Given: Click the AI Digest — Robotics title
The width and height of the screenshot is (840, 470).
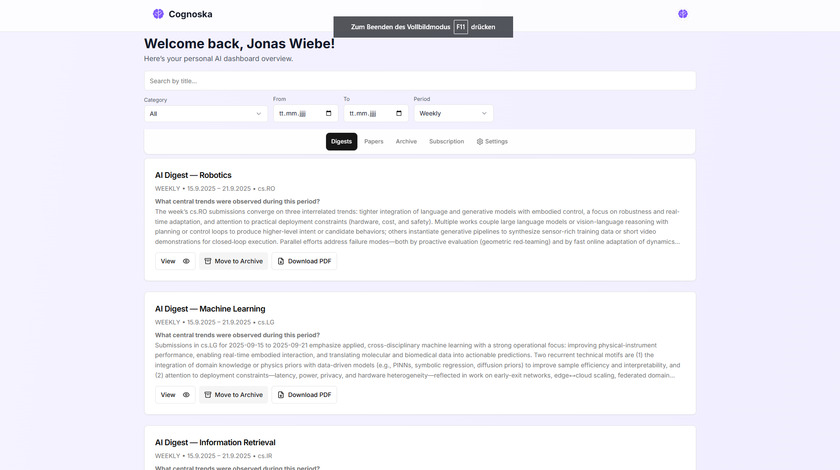Looking at the screenshot, I should point(193,175).
